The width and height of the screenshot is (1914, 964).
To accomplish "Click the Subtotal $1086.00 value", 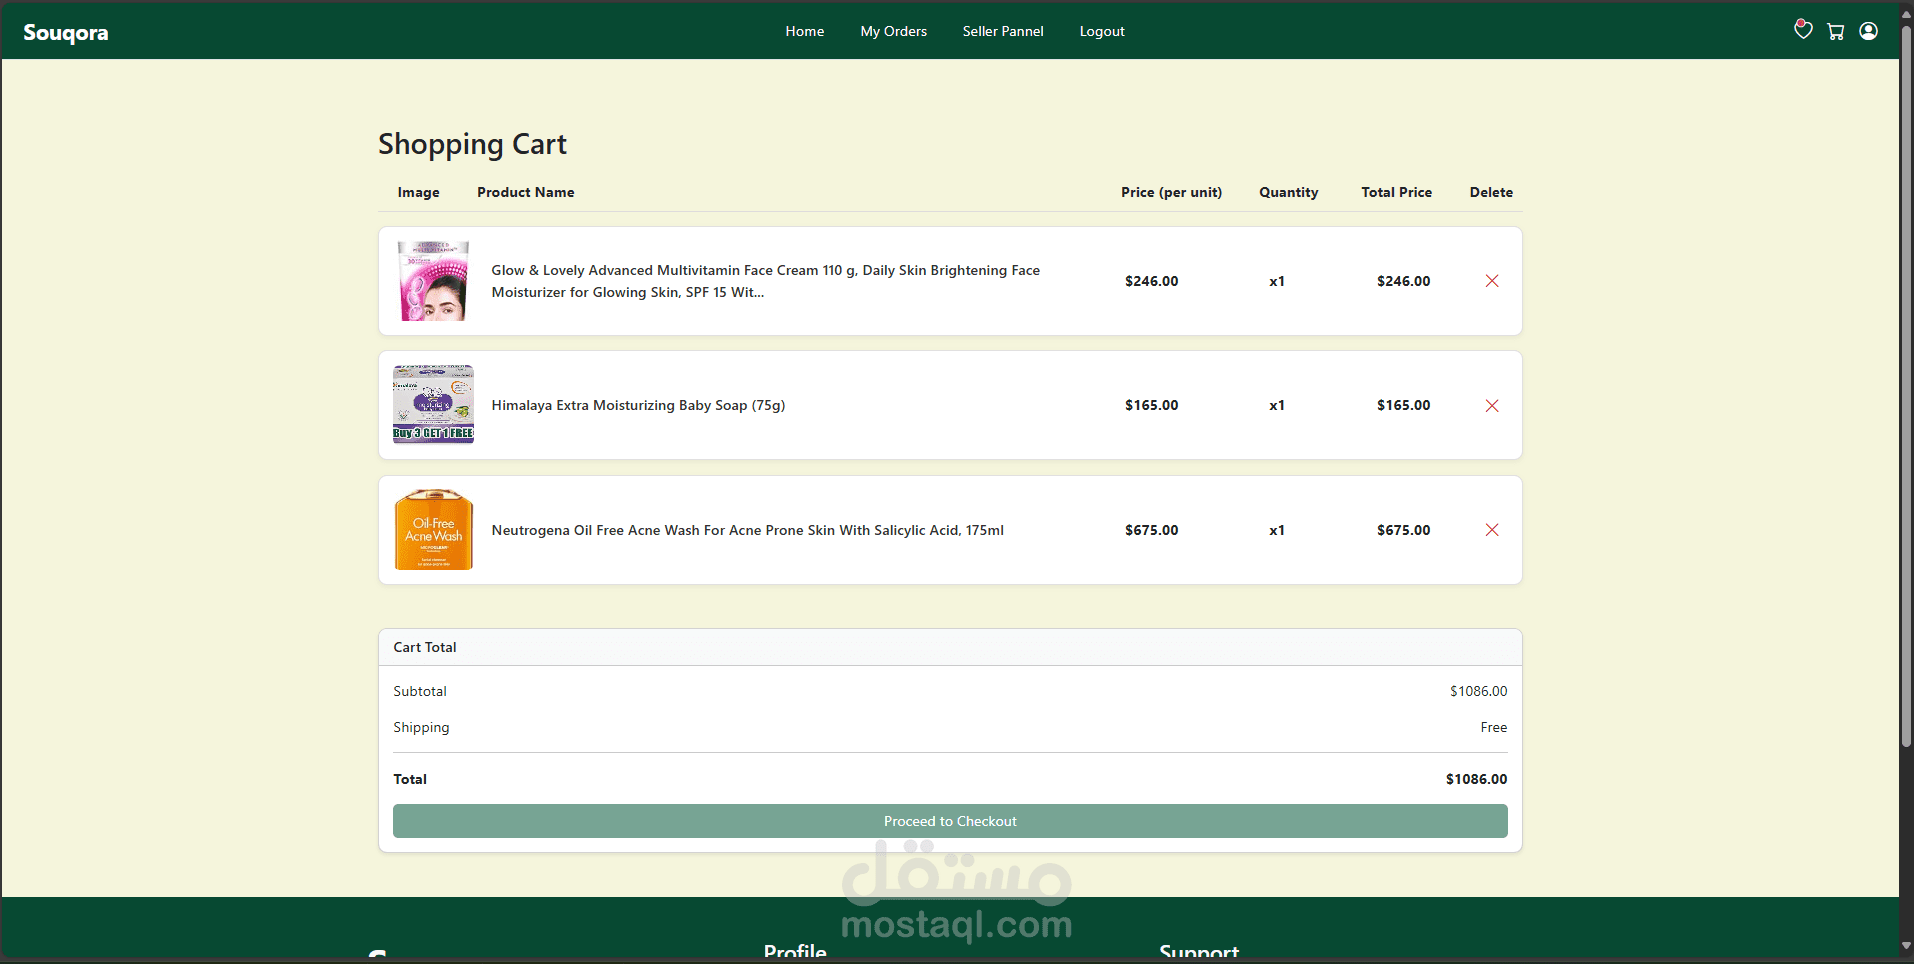I will tap(1479, 691).
